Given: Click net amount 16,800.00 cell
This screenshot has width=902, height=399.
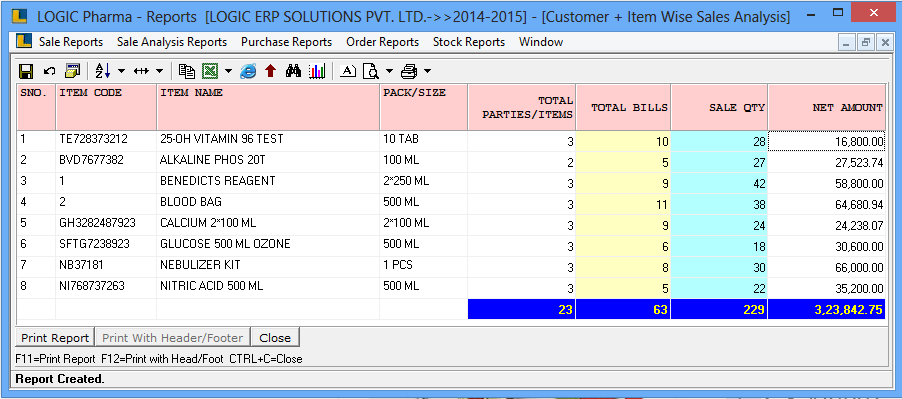Looking at the screenshot, I should (x=826, y=141).
